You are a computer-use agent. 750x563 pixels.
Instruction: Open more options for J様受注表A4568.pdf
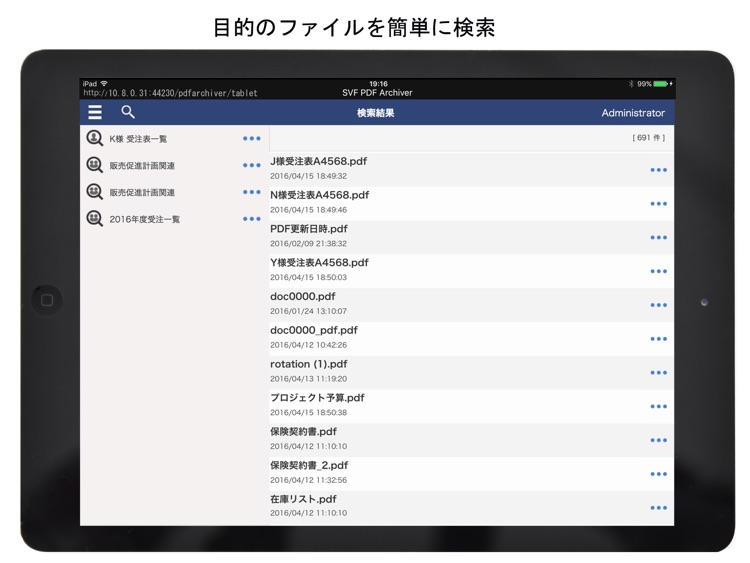659,170
